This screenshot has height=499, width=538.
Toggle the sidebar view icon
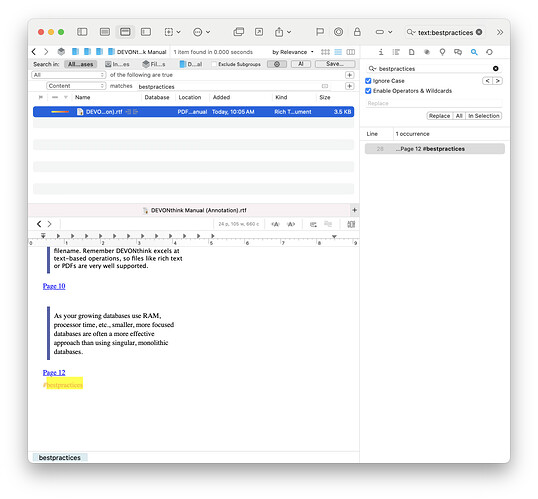click(82, 32)
